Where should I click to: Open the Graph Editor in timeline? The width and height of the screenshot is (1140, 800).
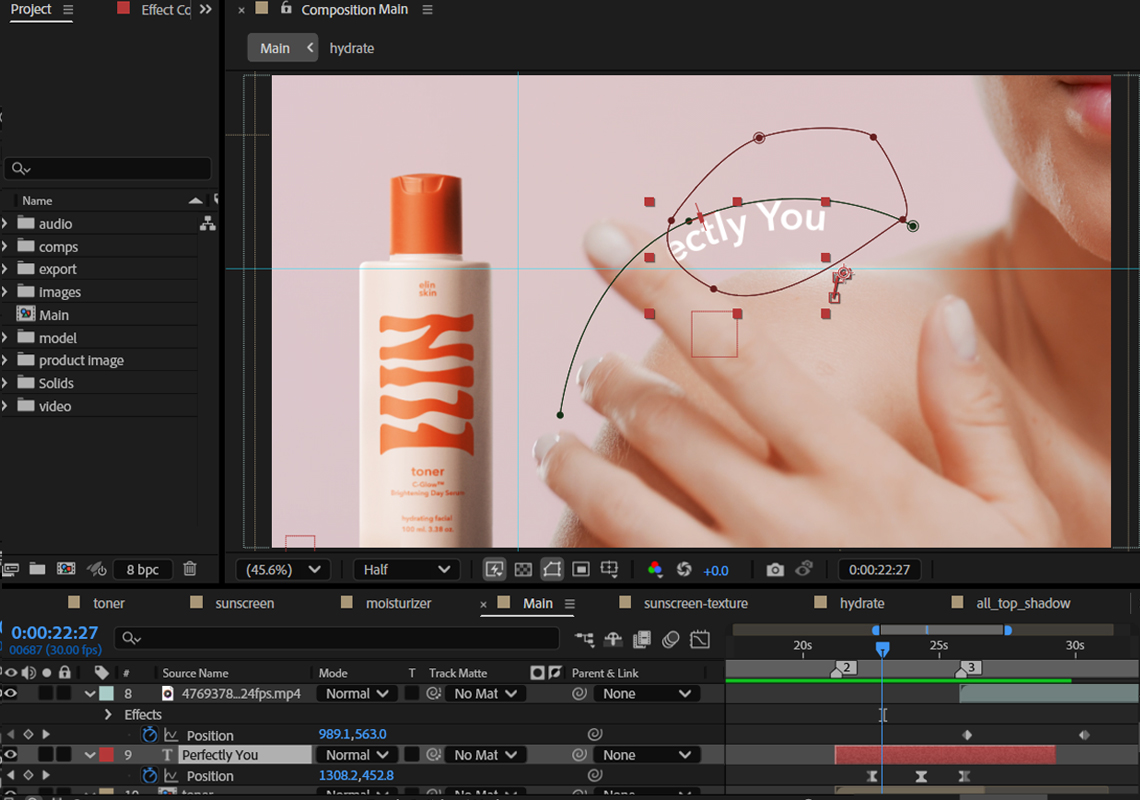[x=700, y=639]
